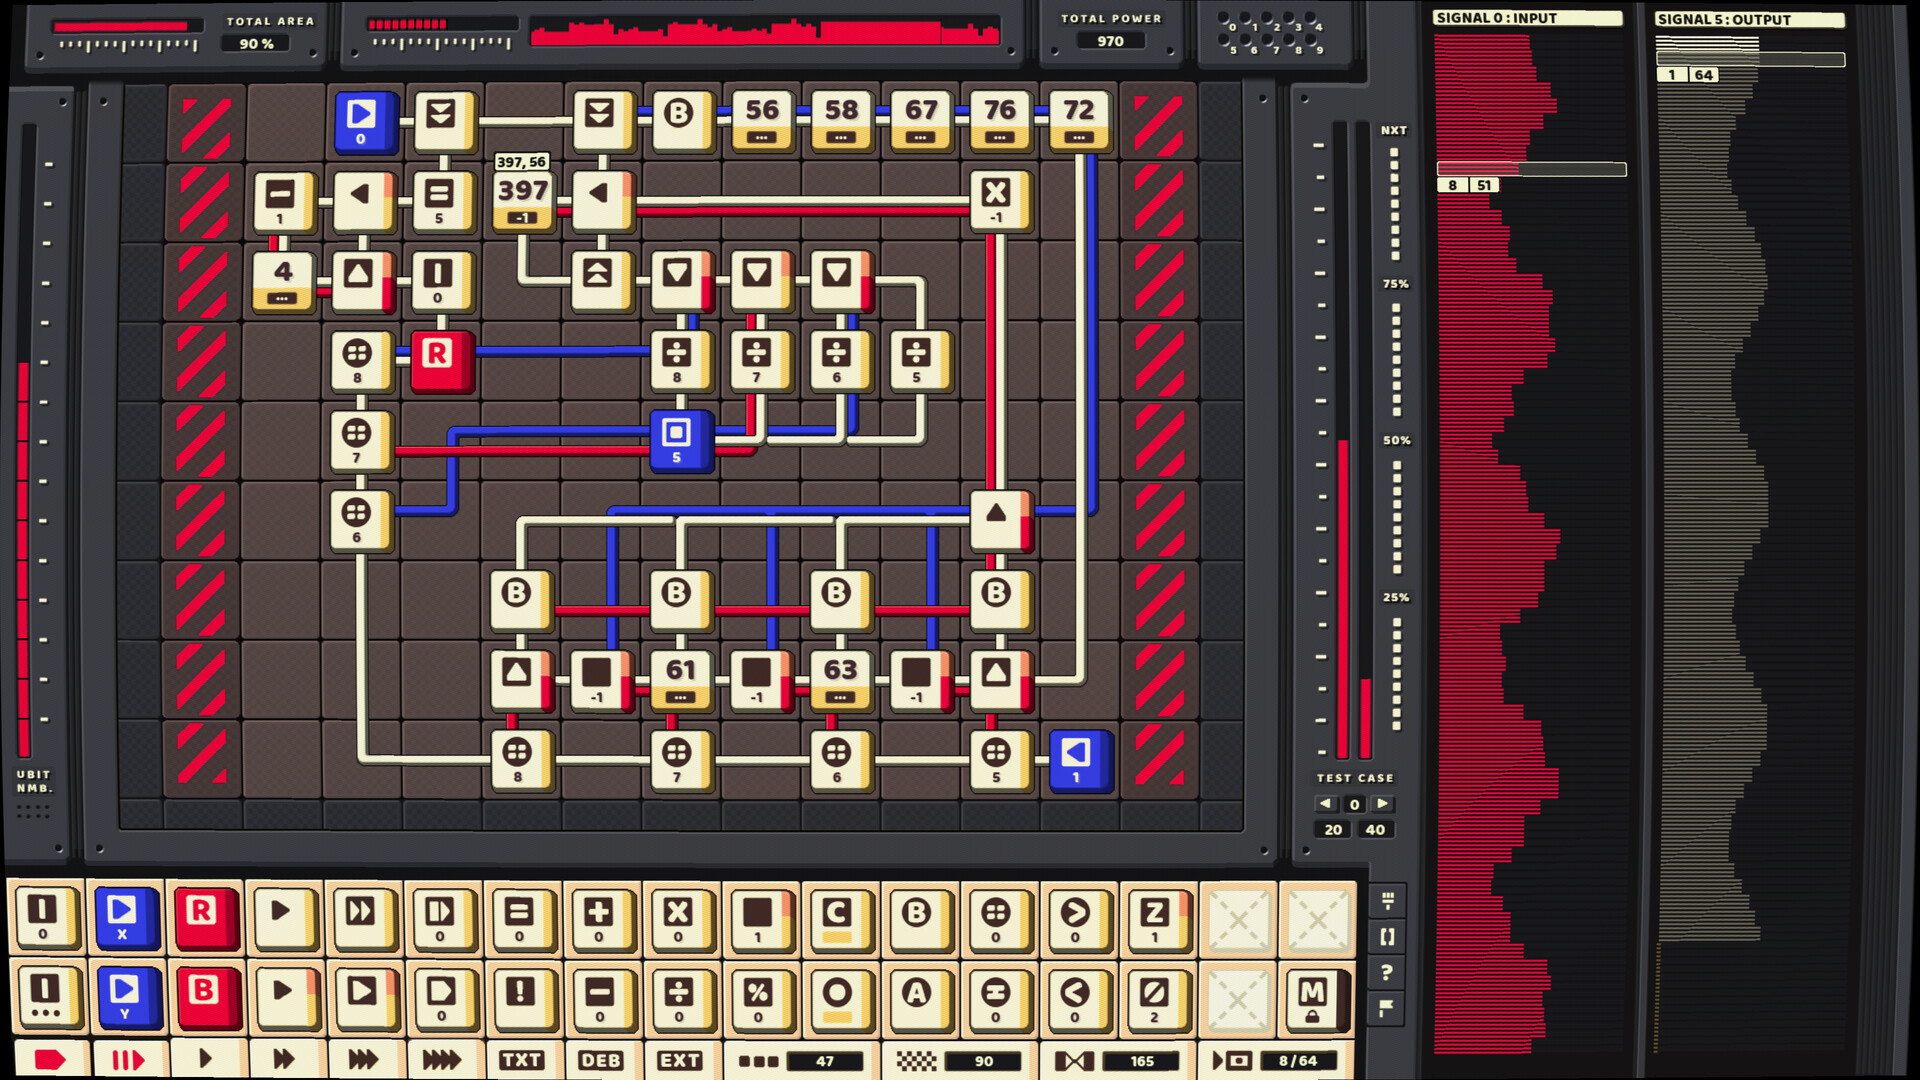Image resolution: width=1920 pixels, height=1080 pixels.
Task: Toggle EXT mode
Action: [x=680, y=1060]
